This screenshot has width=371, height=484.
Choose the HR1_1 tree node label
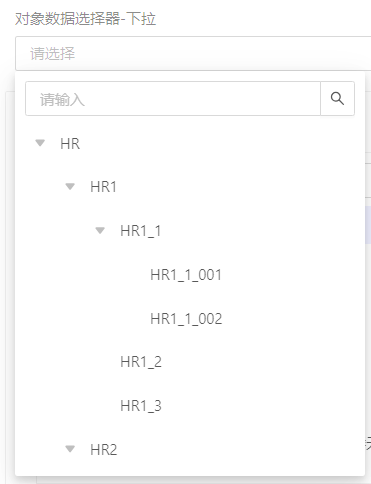[x=141, y=231]
